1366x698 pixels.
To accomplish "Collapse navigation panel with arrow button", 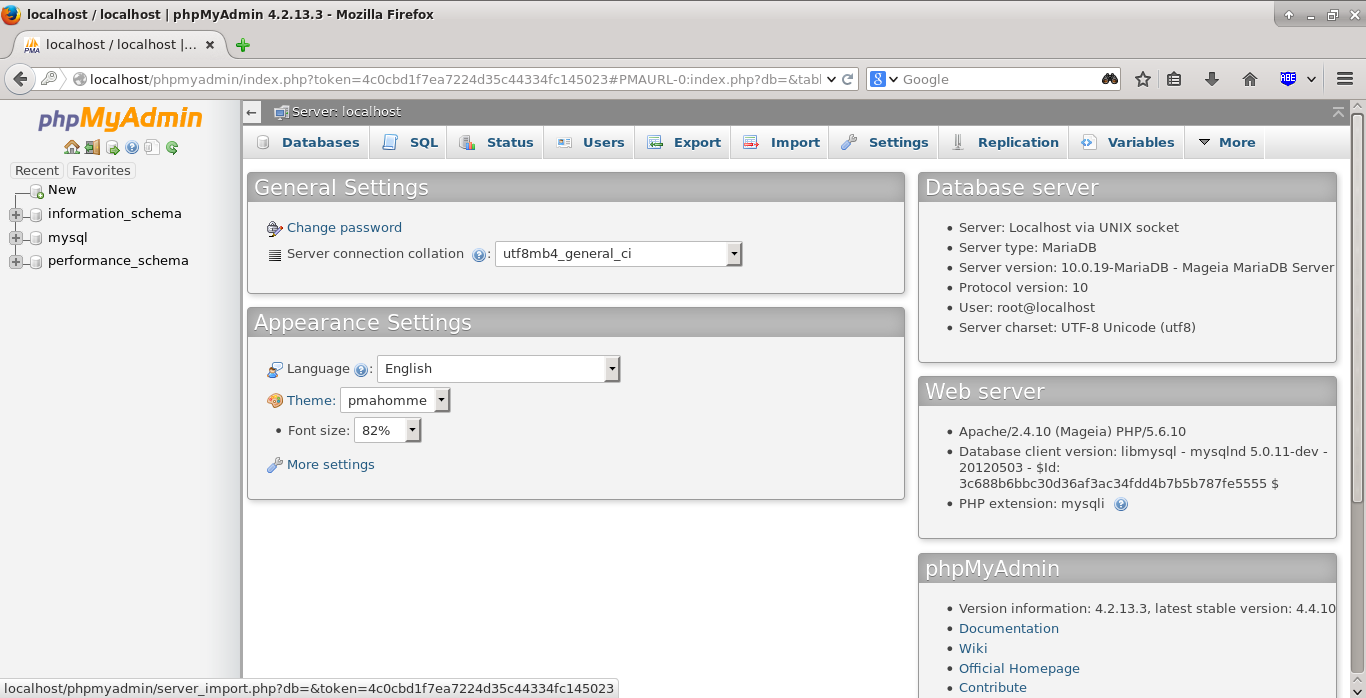I will point(252,112).
